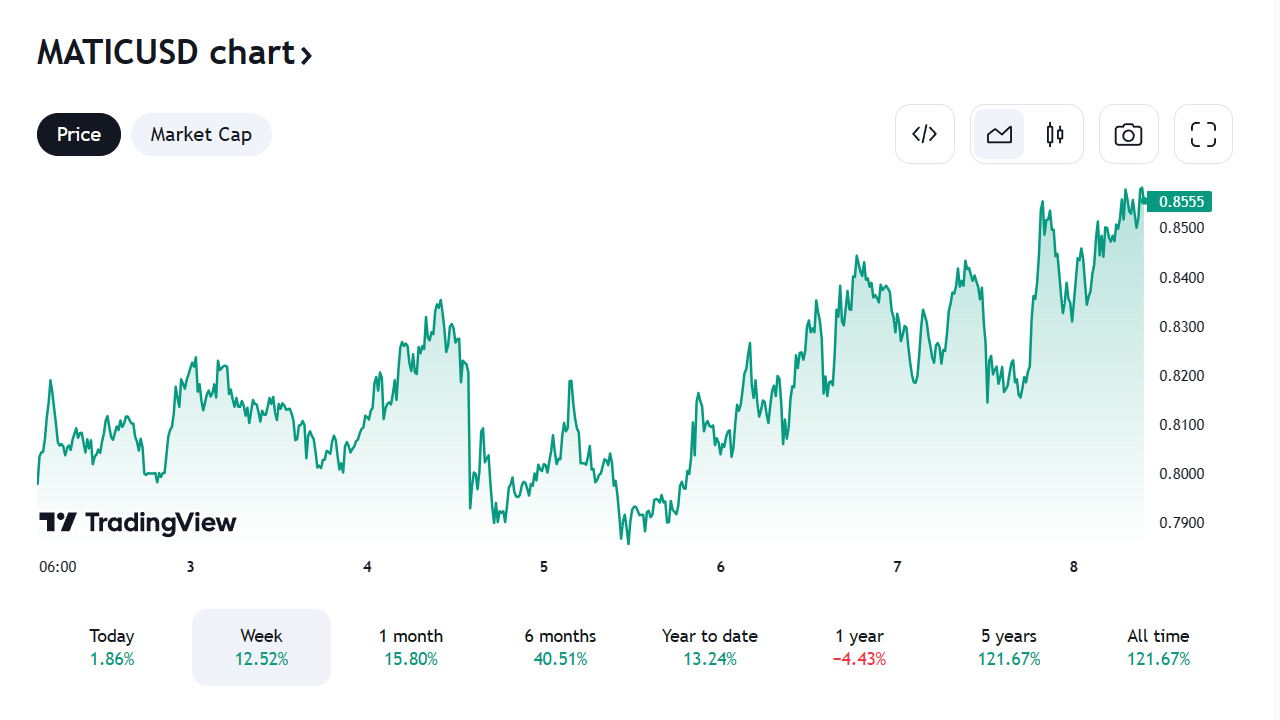Viewport: 1280px width, 720px height.
Task: Select the Market Cap toggle
Action: coord(201,134)
